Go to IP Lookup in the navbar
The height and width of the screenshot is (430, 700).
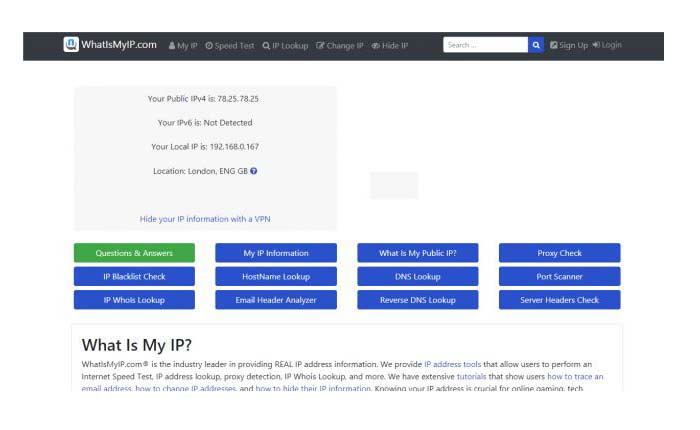285,46
